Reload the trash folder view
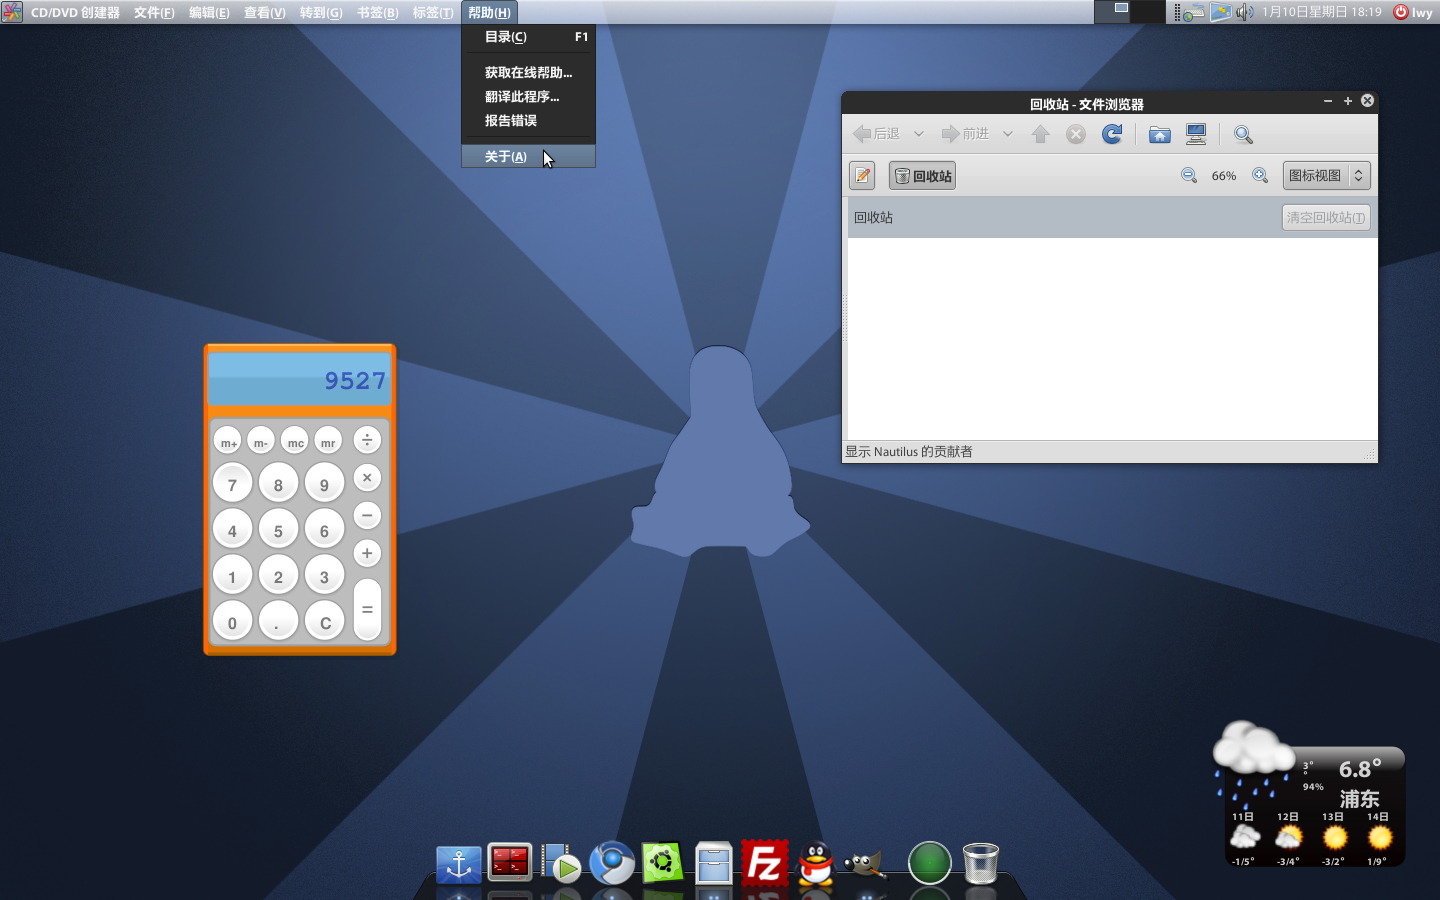 (1112, 134)
